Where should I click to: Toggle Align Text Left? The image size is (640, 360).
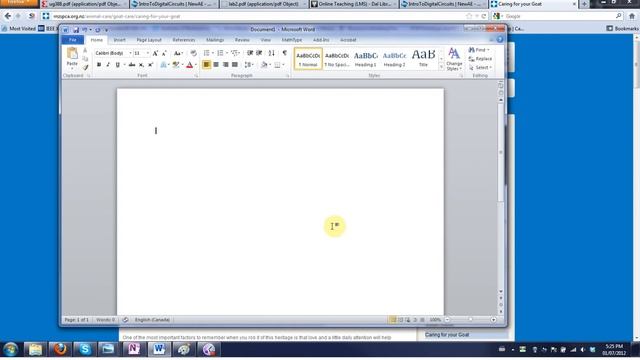point(207,64)
